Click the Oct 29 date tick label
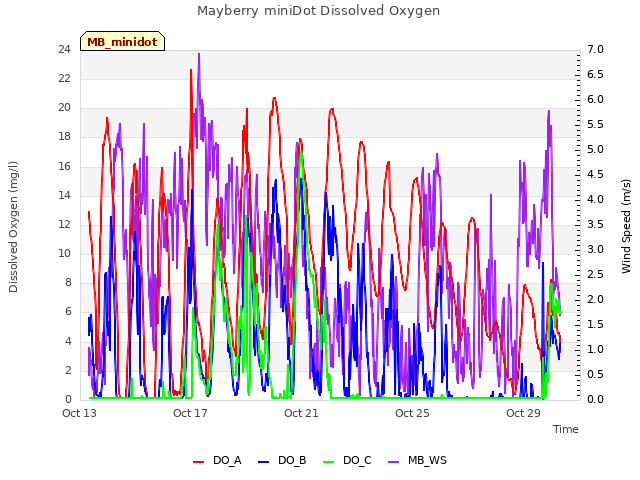The image size is (640, 480). (523, 413)
